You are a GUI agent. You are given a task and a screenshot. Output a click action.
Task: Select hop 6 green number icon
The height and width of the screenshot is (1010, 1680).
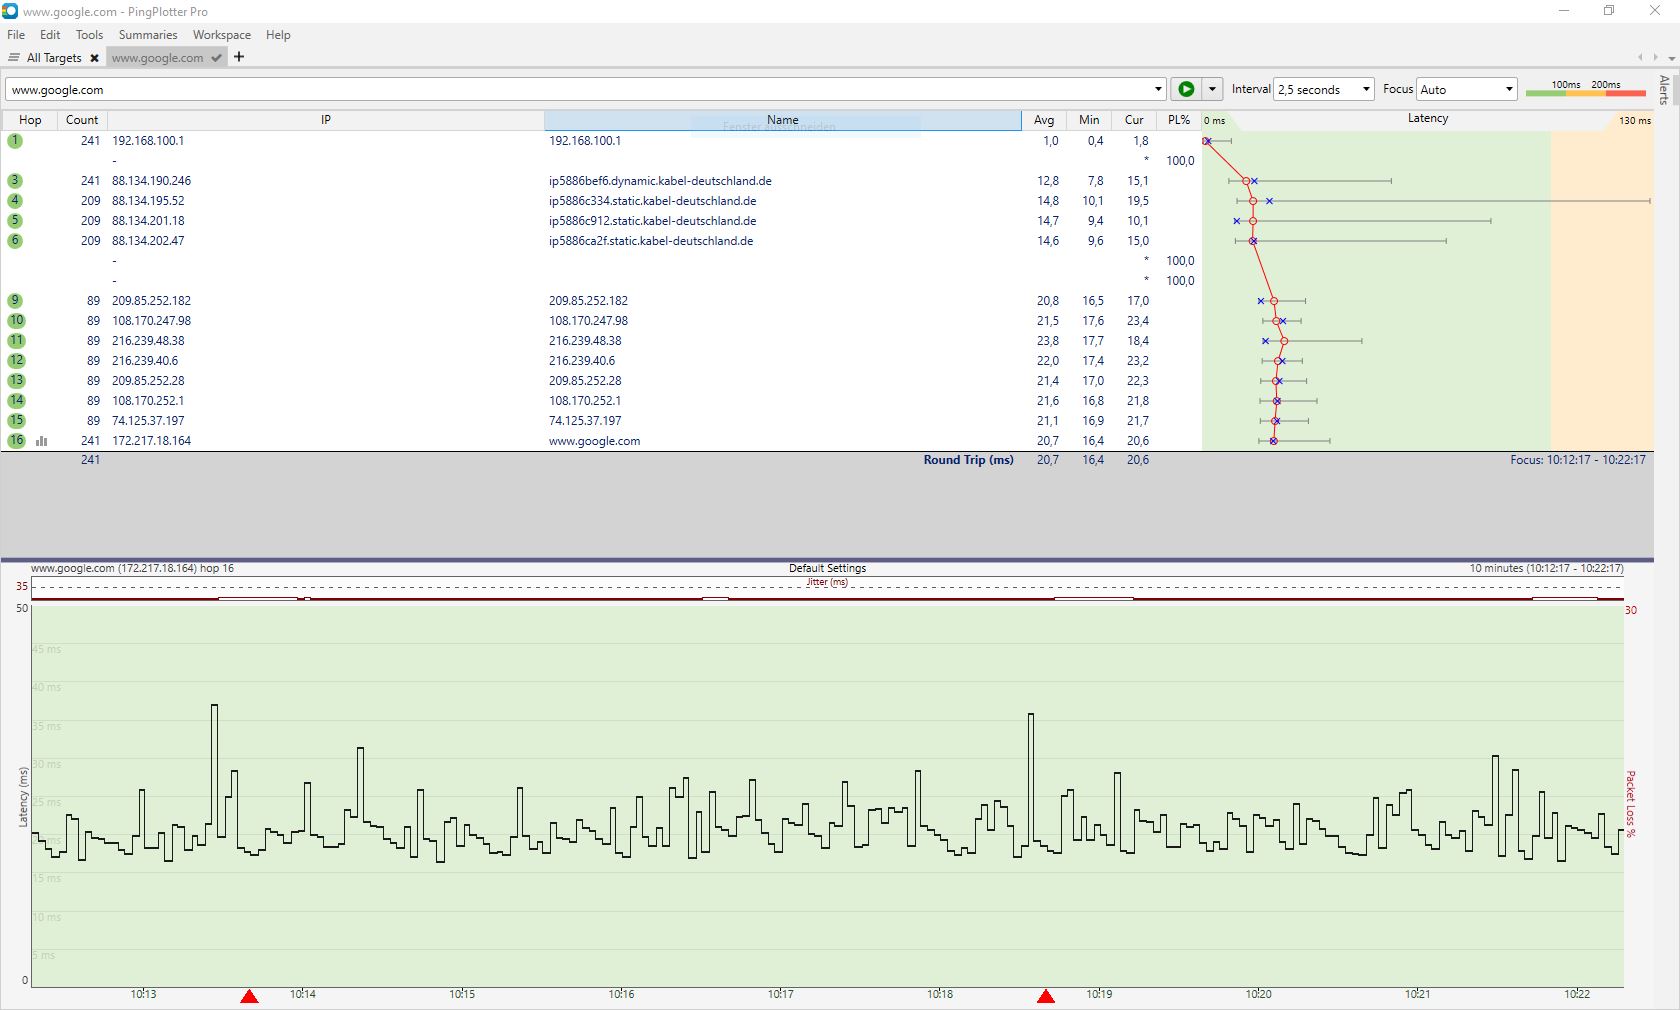15,240
